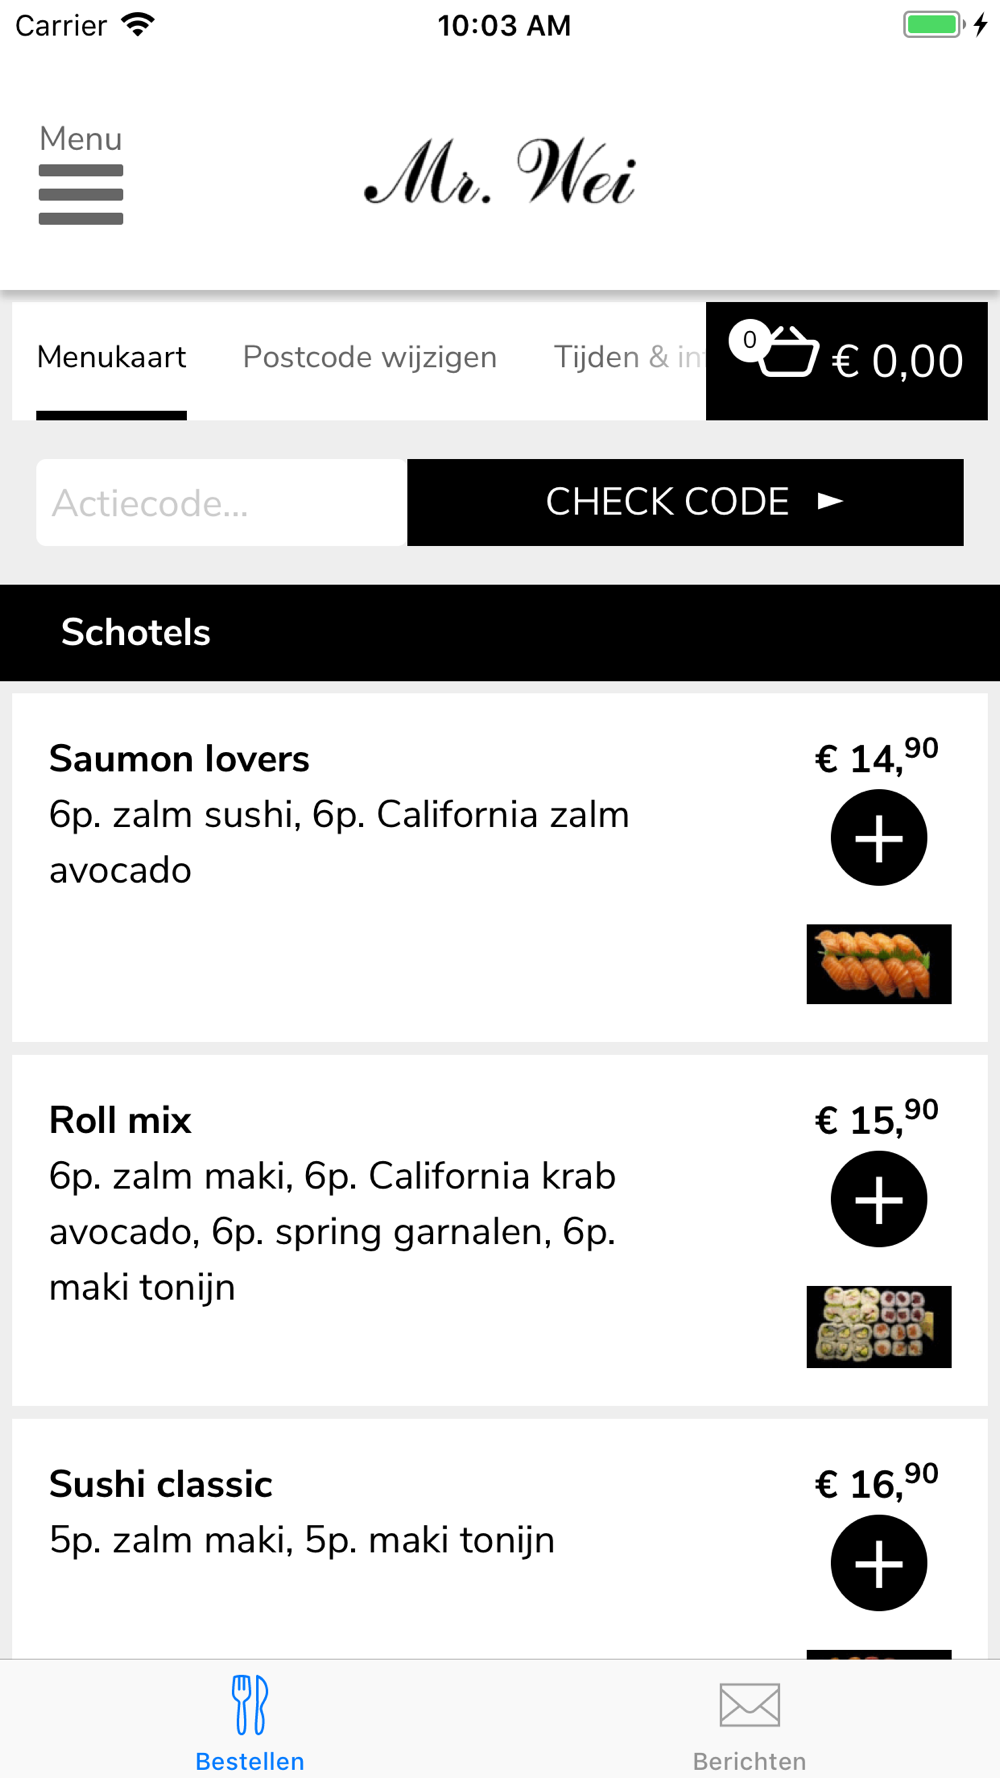Add Roll mix with its plus button

click(879, 1199)
